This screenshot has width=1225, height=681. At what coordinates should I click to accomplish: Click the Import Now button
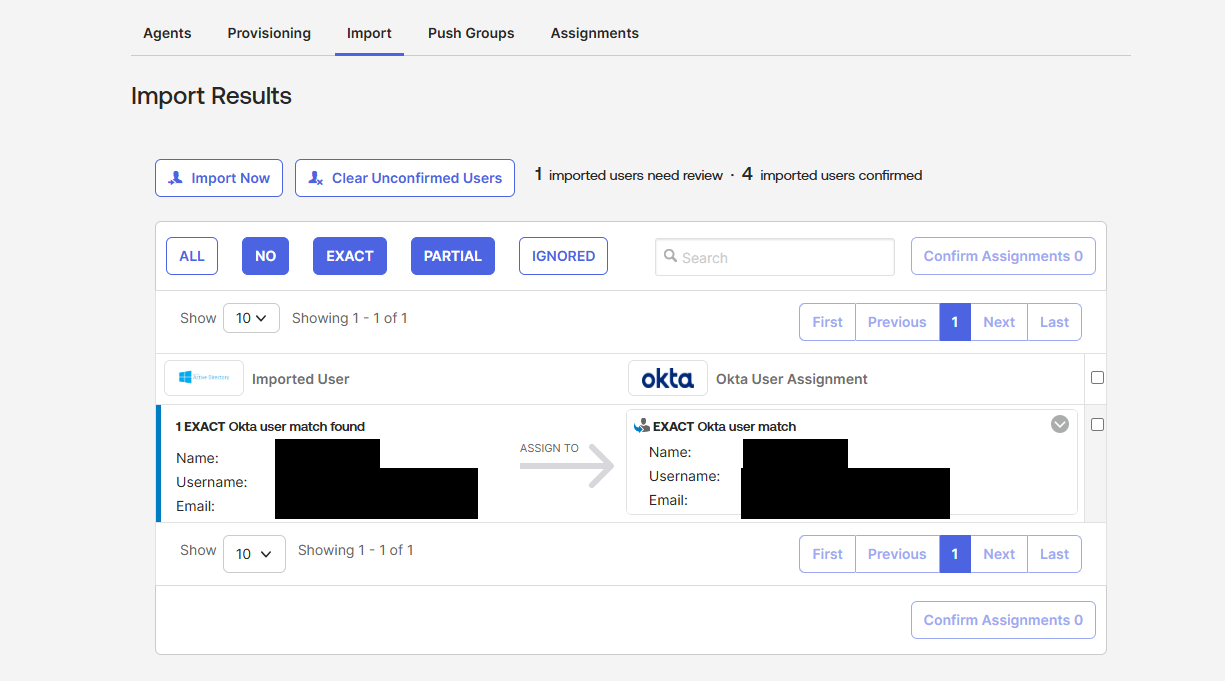pyautogui.click(x=219, y=178)
